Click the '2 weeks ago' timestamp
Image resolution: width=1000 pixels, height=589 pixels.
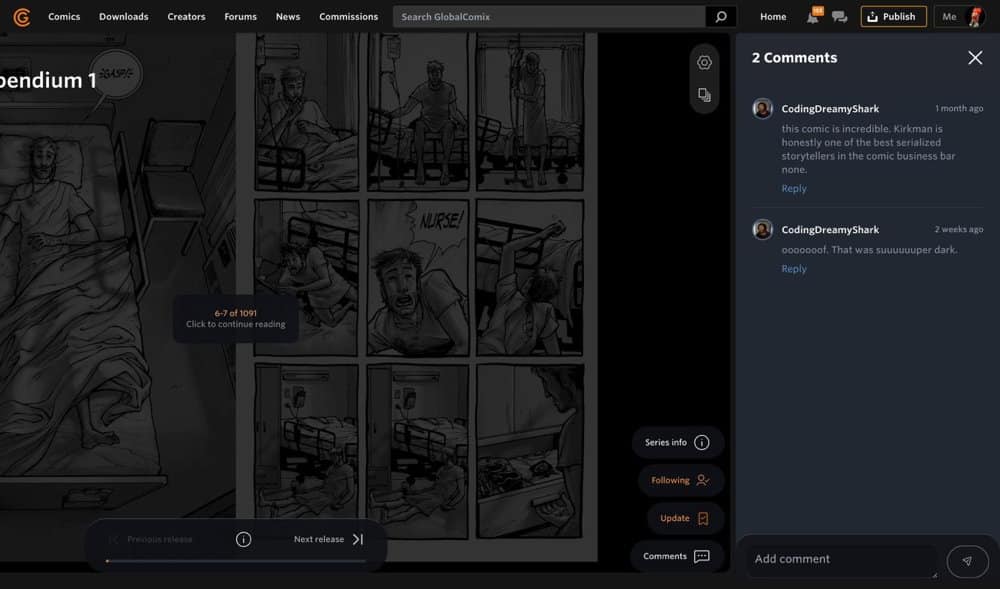tap(959, 229)
